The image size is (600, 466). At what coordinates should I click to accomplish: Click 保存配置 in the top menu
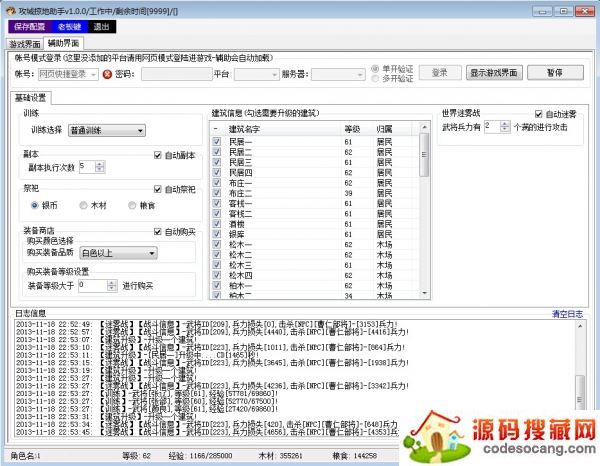tap(29, 26)
